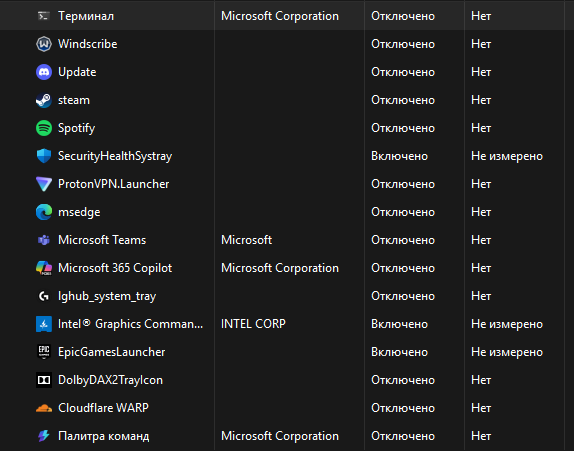The height and width of the screenshot is (451, 574).
Task: Click the EpicGamesLauncher icon
Action: 44,352
